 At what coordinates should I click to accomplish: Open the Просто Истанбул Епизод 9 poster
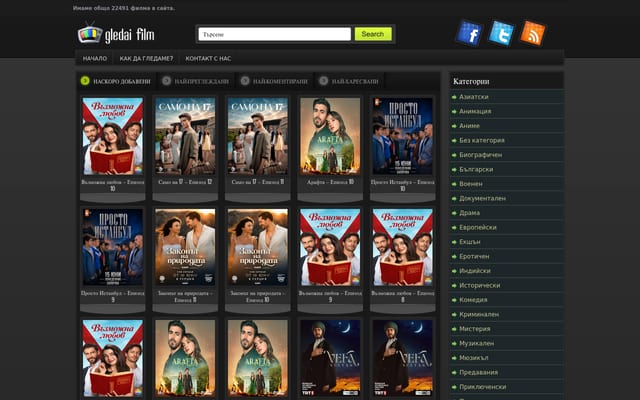tap(113, 247)
